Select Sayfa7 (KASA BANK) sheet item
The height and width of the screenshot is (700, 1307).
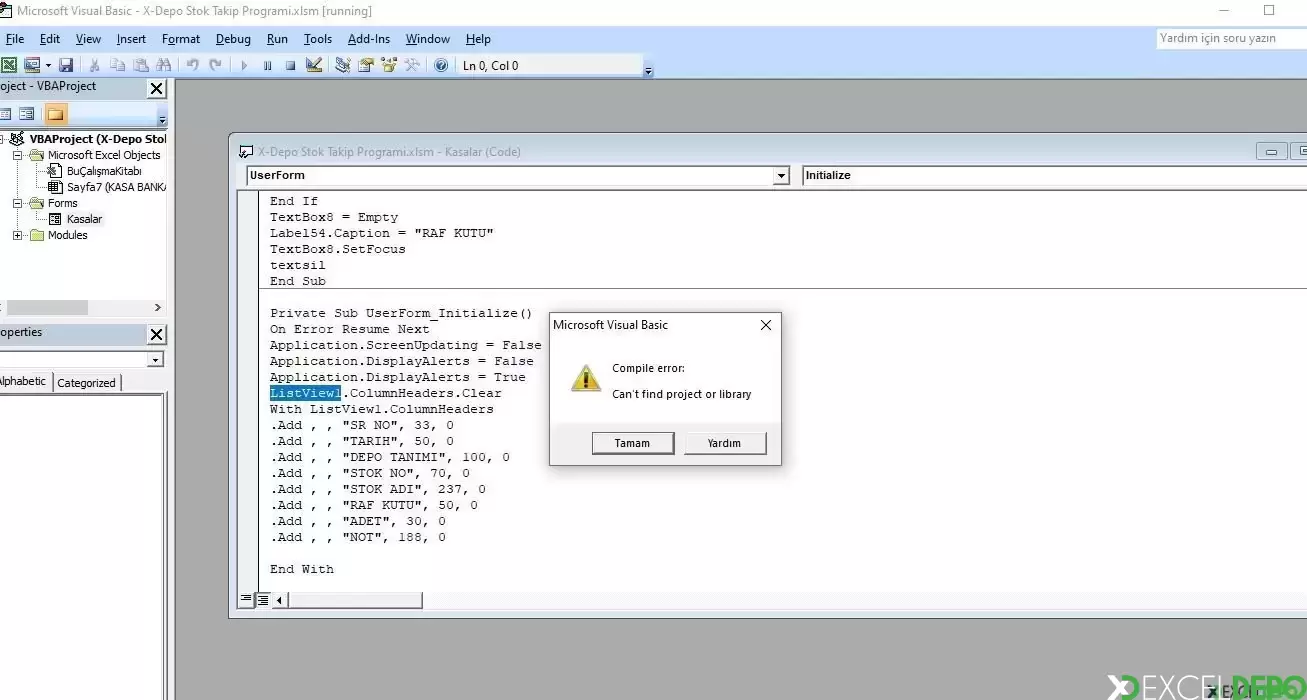116,187
